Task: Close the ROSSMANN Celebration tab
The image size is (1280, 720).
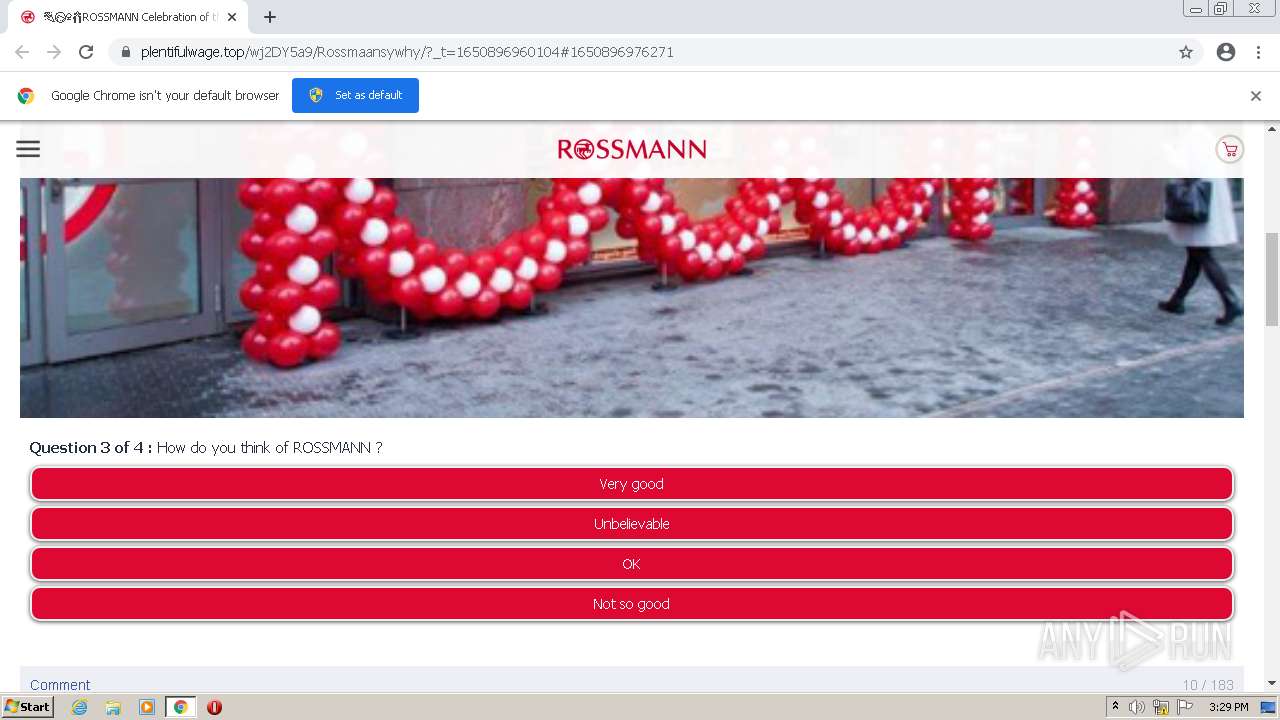Action: [x=232, y=17]
